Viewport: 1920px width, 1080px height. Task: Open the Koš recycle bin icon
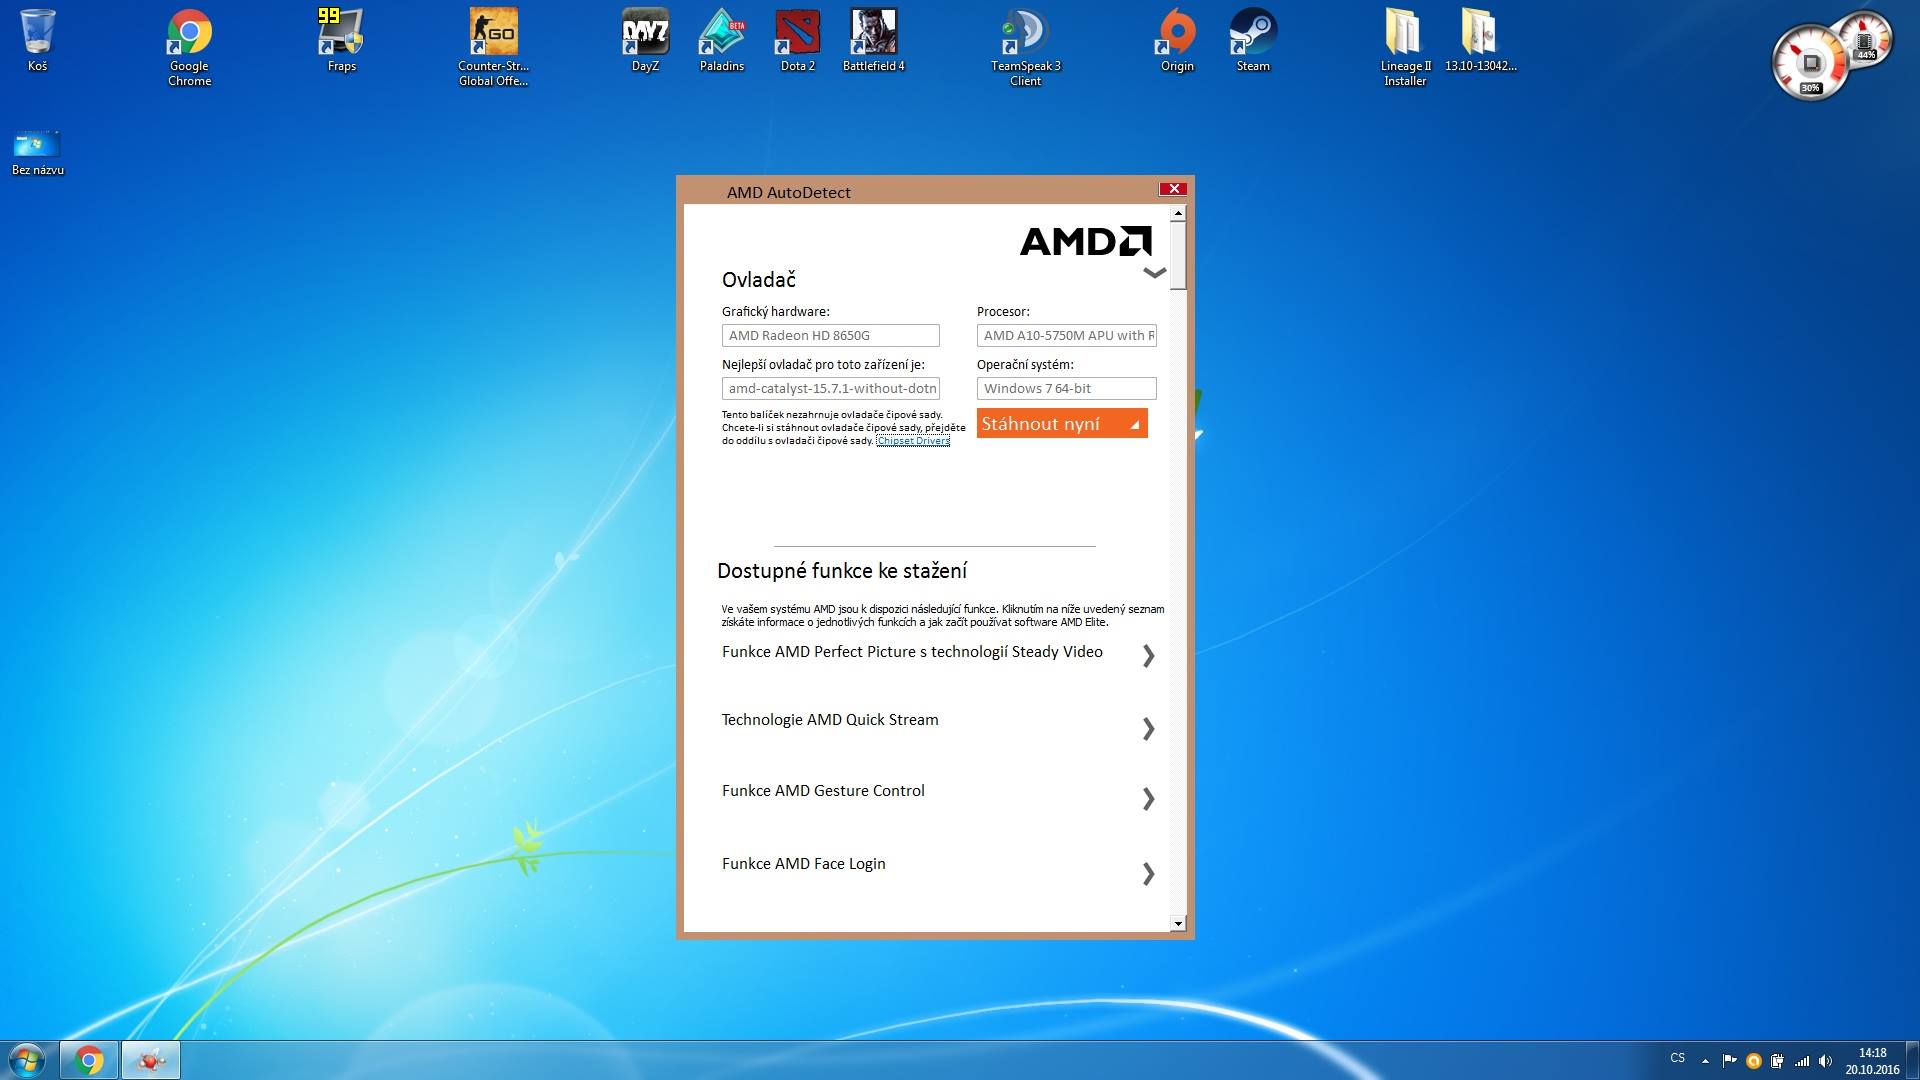(x=37, y=41)
